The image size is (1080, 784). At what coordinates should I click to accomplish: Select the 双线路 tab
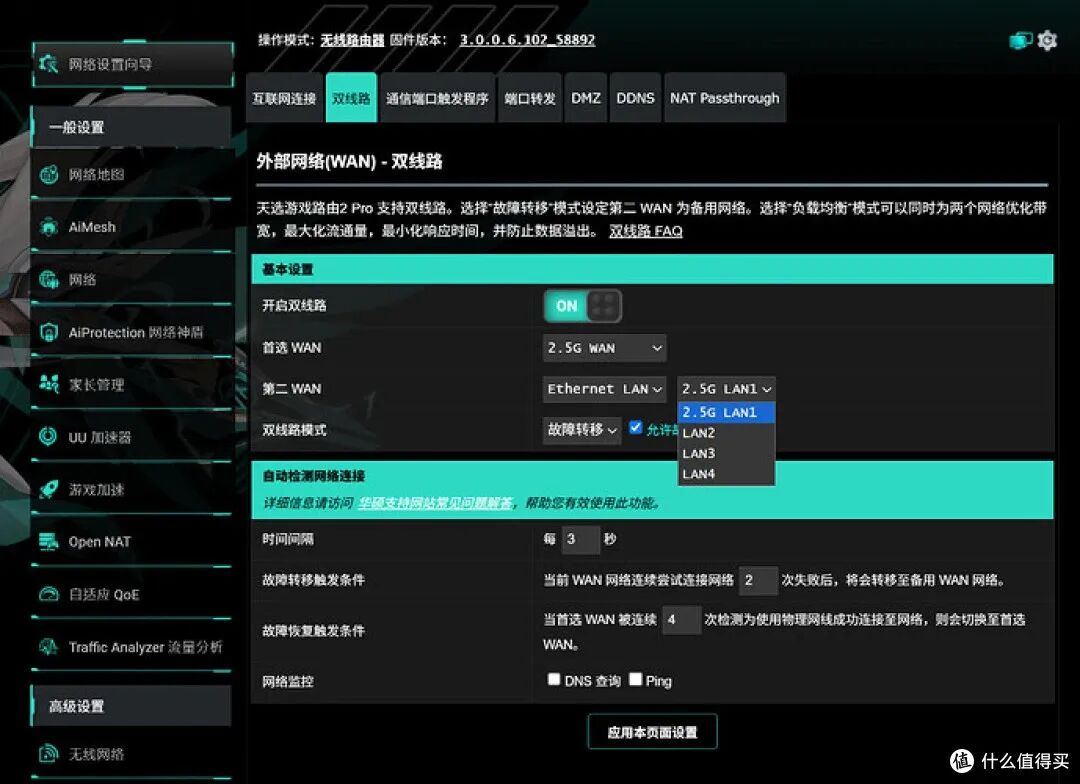pyautogui.click(x=351, y=98)
